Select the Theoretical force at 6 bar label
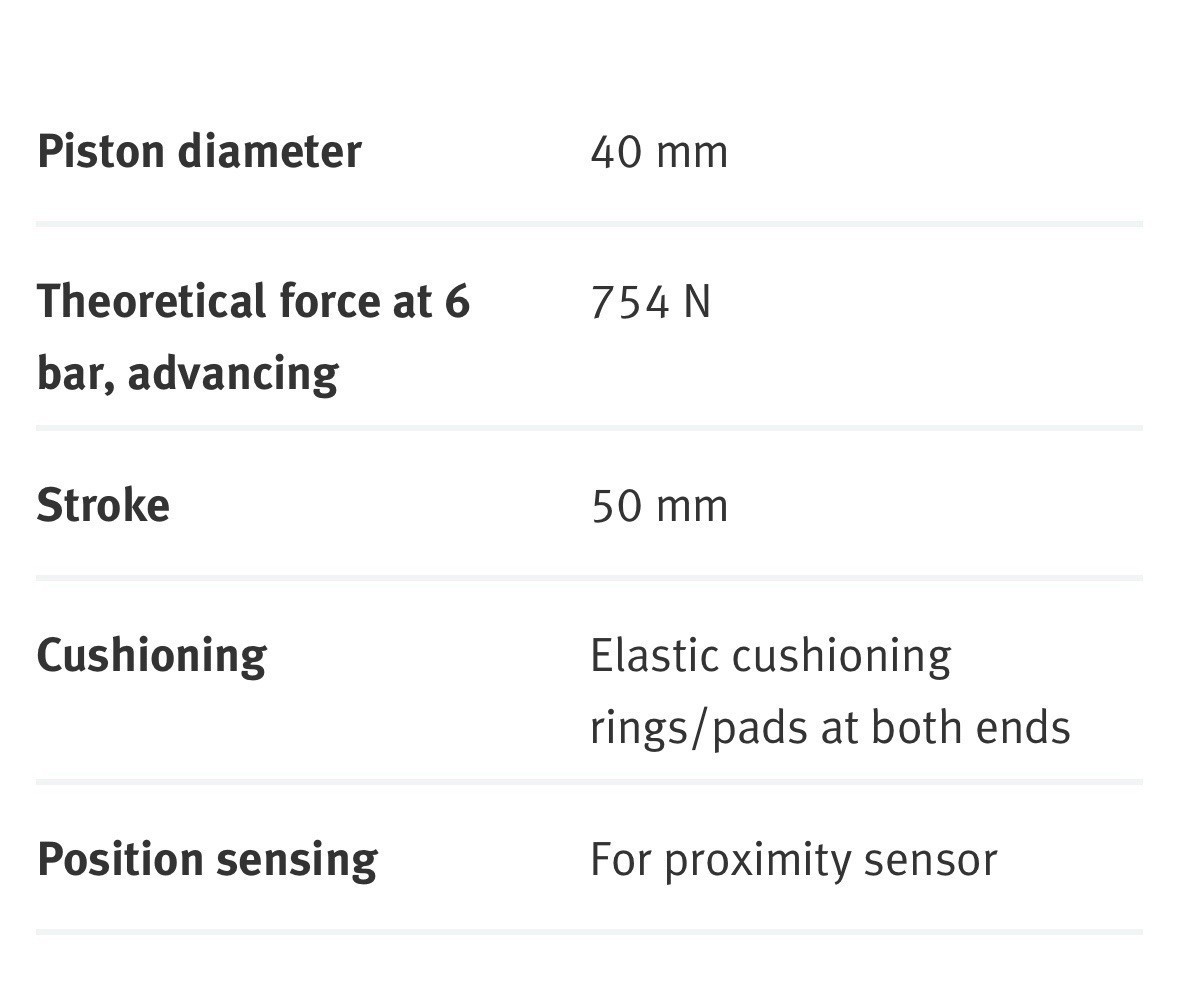The height and width of the screenshot is (986, 1179). pos(253,337)
